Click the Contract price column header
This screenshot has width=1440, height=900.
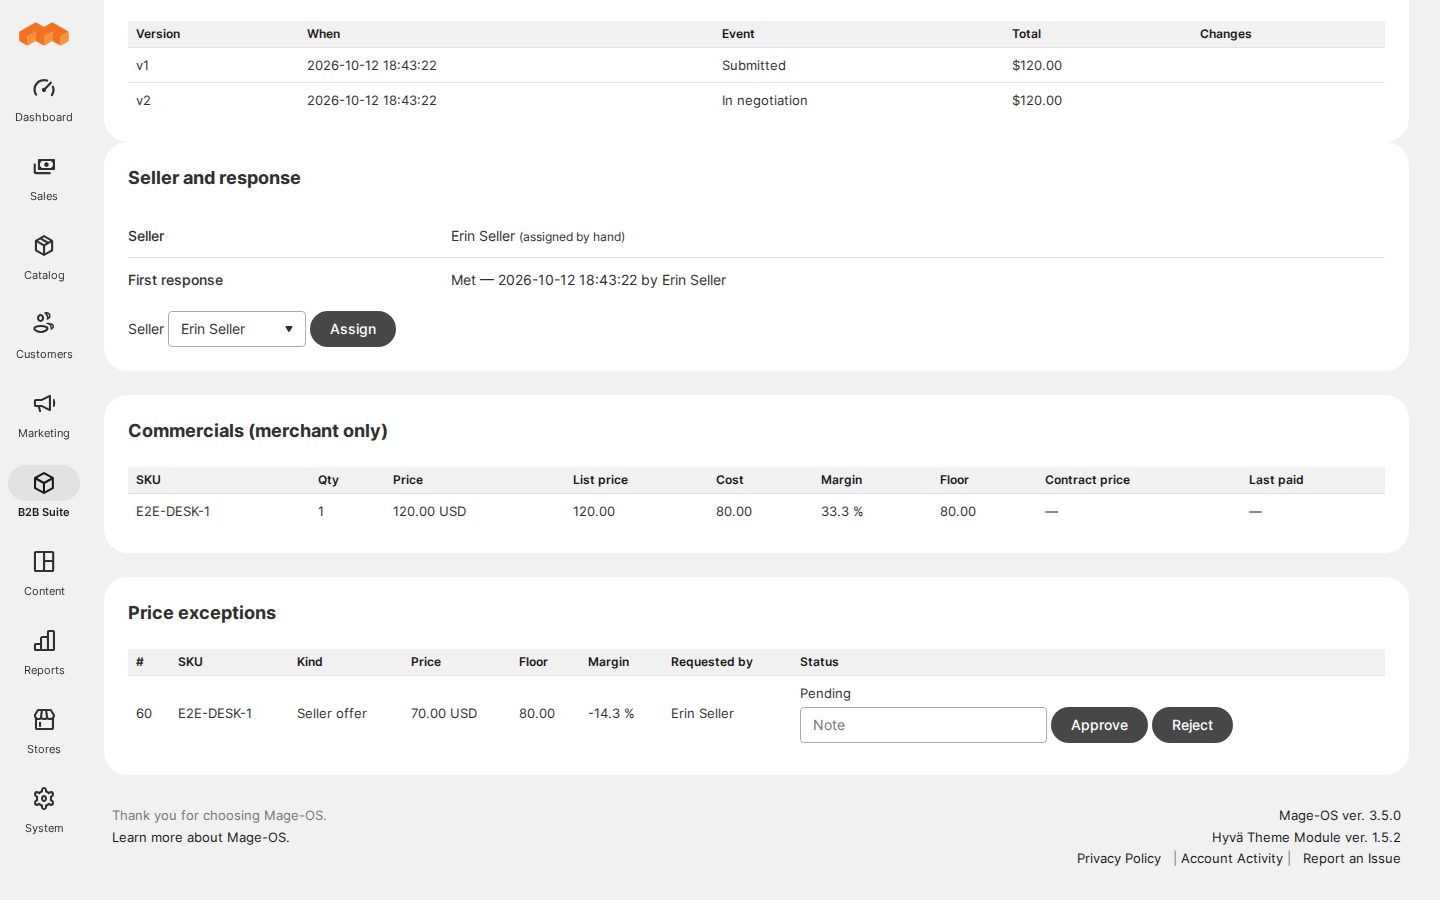coord(1087,480)
